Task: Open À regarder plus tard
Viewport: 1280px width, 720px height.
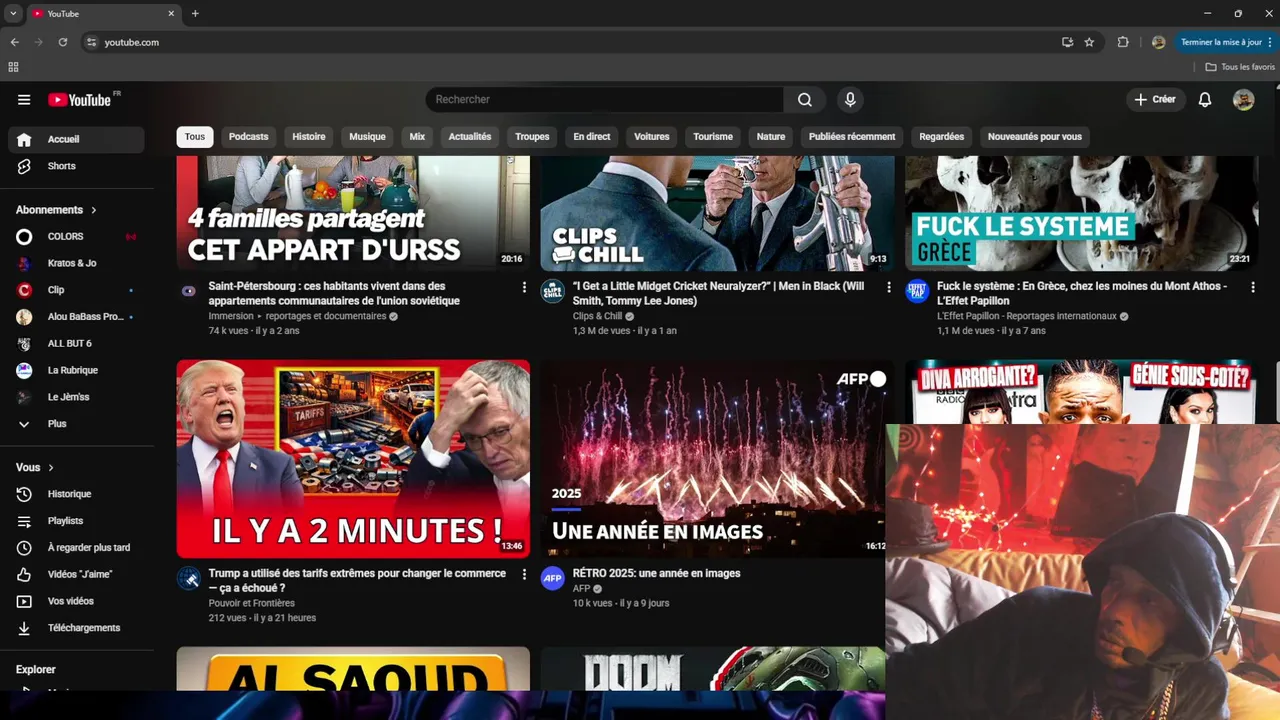Action: 76,548
